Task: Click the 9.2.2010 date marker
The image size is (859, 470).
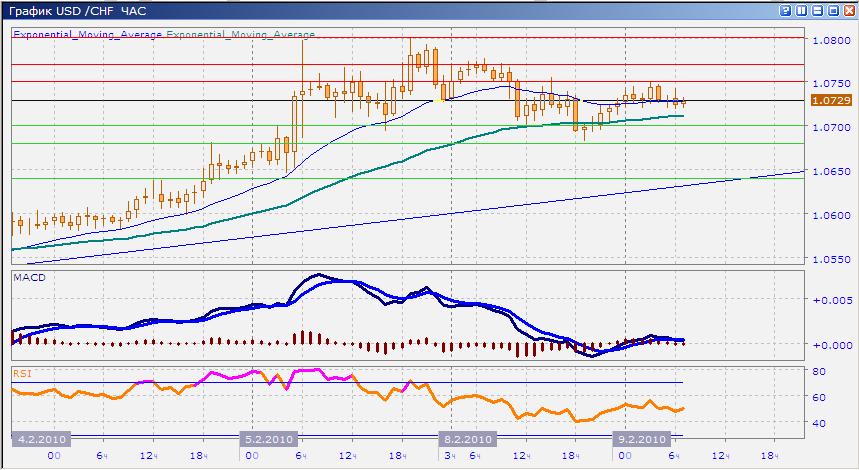Action: click(642, 439)
